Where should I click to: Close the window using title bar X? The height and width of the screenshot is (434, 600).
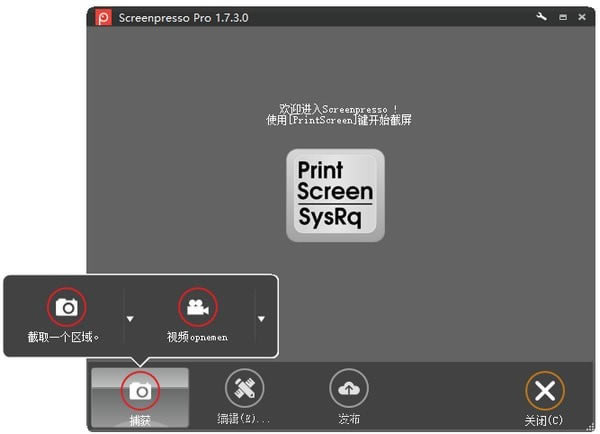pyautogui.click(x=582, y=17)
